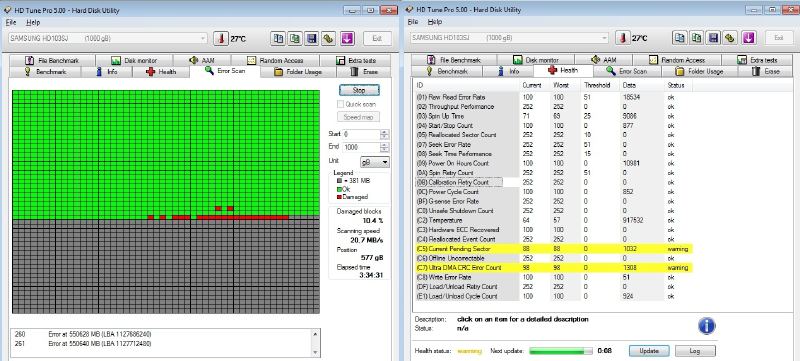Open Help menu in Health window
The width and height of the screenshot is (800, 361).
[x=435, y=22]
